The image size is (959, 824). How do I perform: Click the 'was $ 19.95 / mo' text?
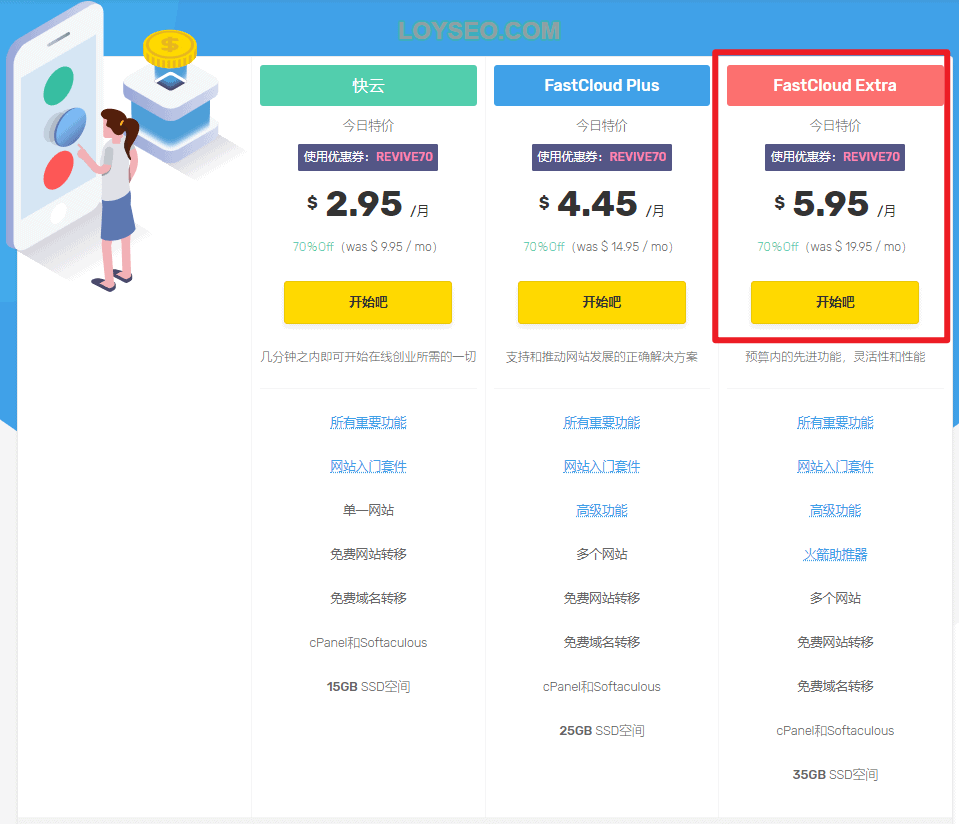[856, 247]
